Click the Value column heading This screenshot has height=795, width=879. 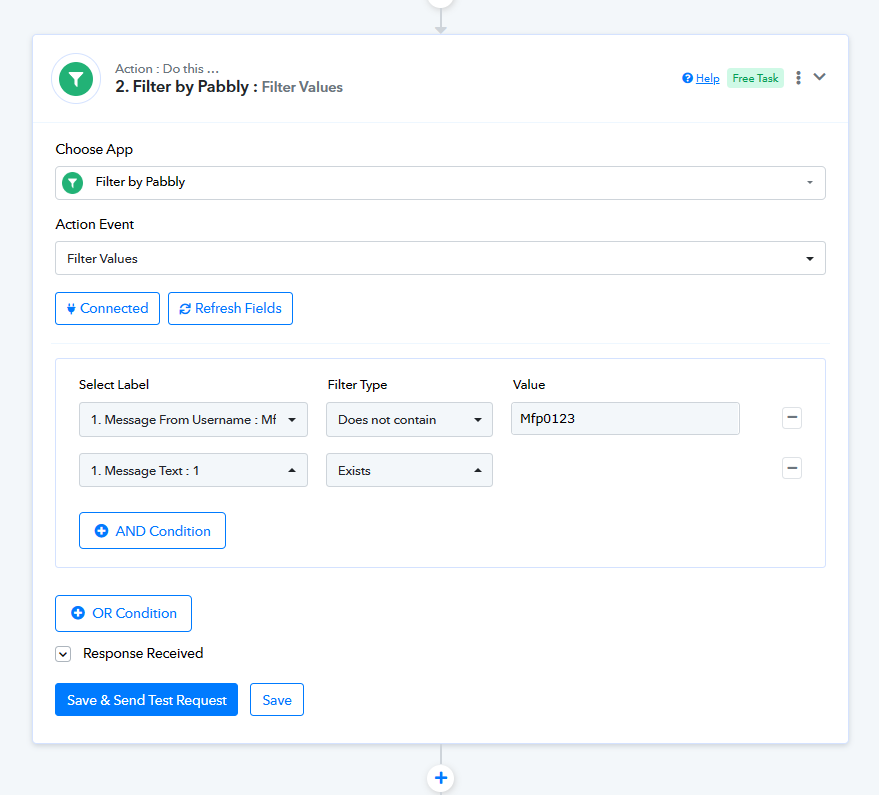tap(529, 385)
